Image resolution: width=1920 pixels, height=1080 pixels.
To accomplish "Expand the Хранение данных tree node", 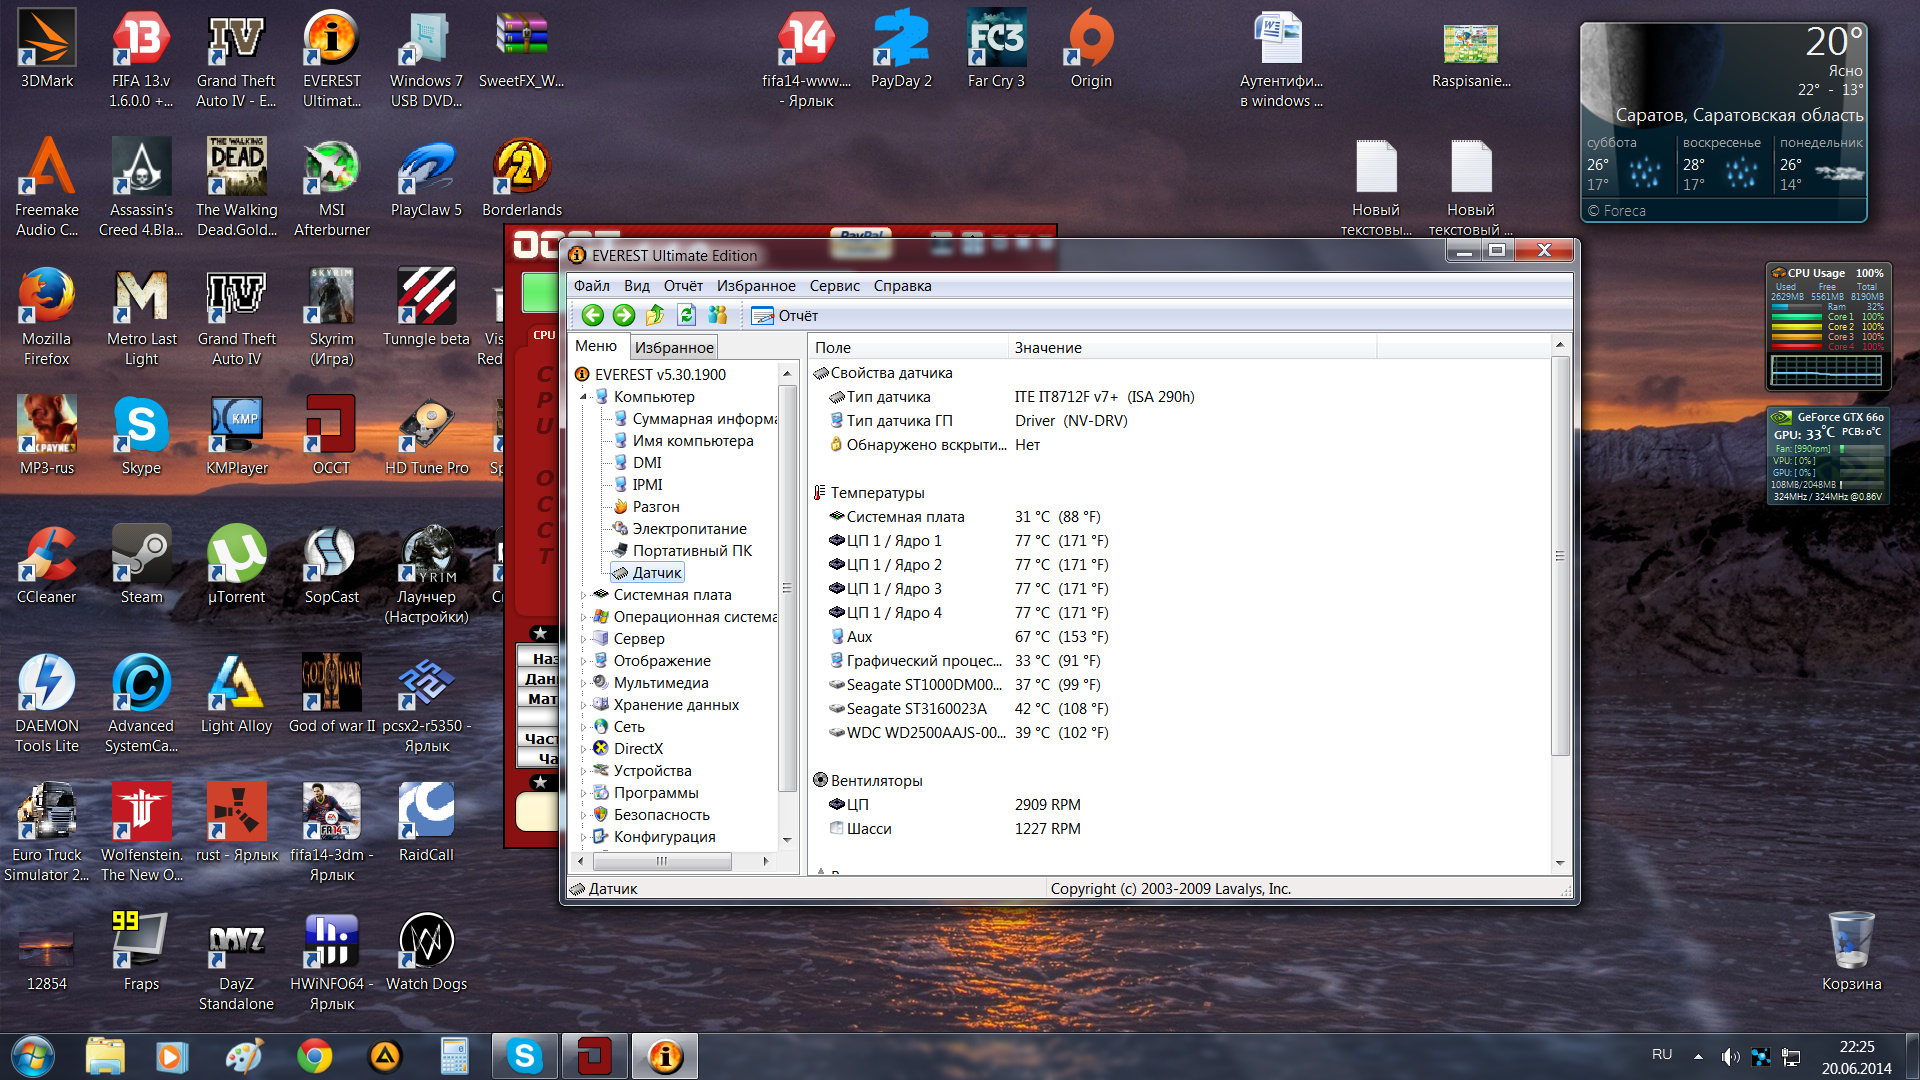I will point(584,705).
